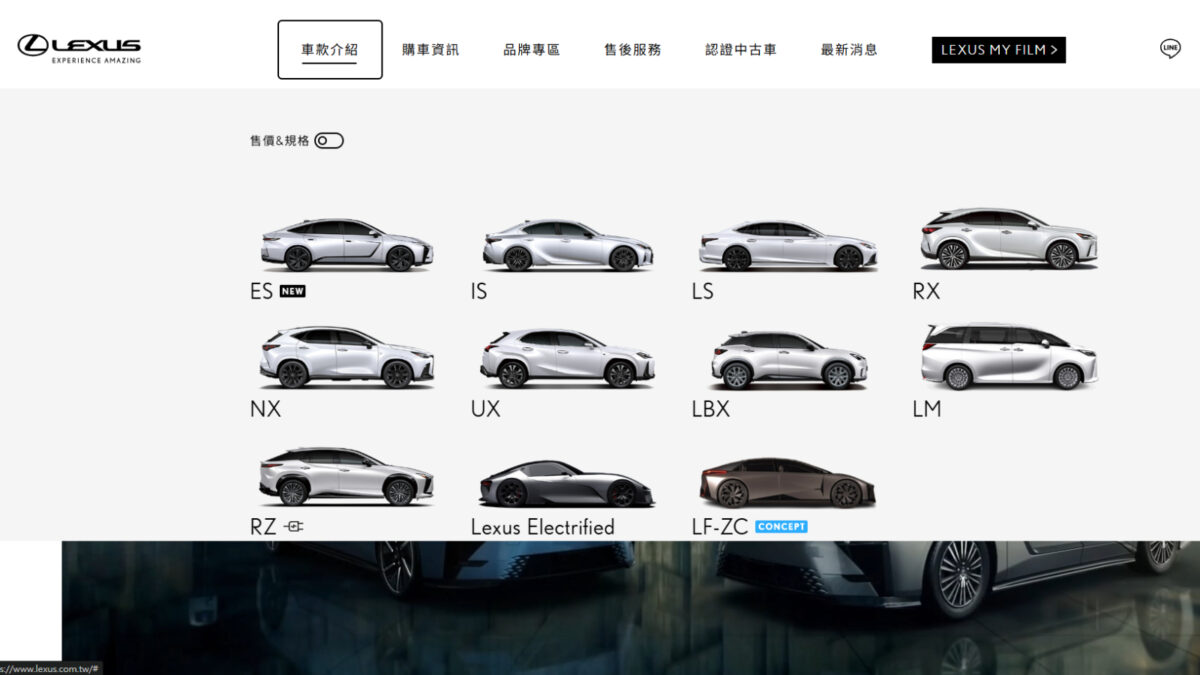Click the LM model name

coord(927,409)
